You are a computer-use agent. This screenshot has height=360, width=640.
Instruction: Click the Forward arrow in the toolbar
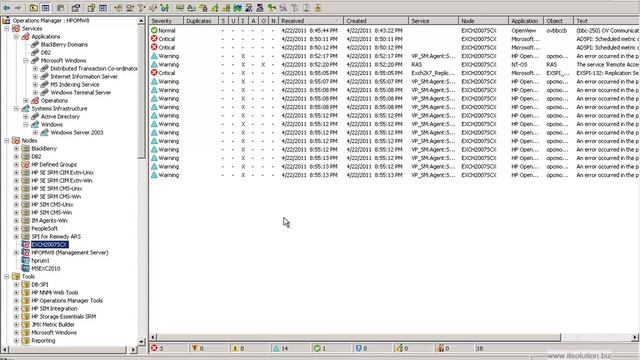(x=18, y=8)
